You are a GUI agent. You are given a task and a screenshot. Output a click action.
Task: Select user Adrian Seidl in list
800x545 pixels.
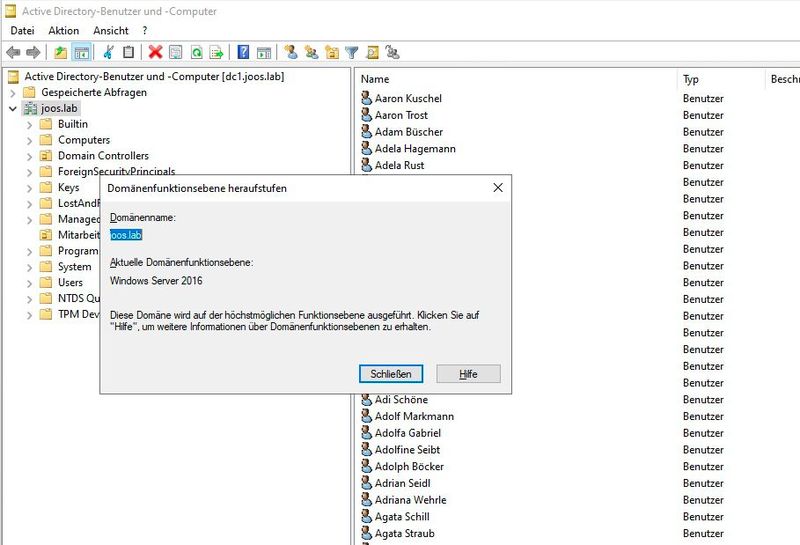[403, 483]
